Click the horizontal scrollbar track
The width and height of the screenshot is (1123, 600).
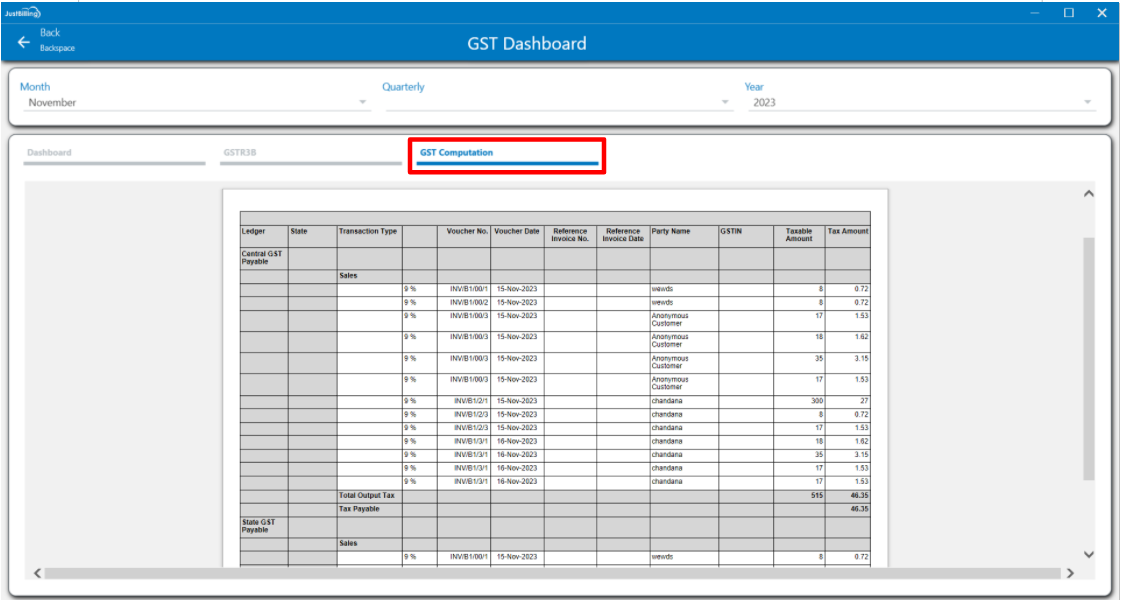tap(550, 573)
